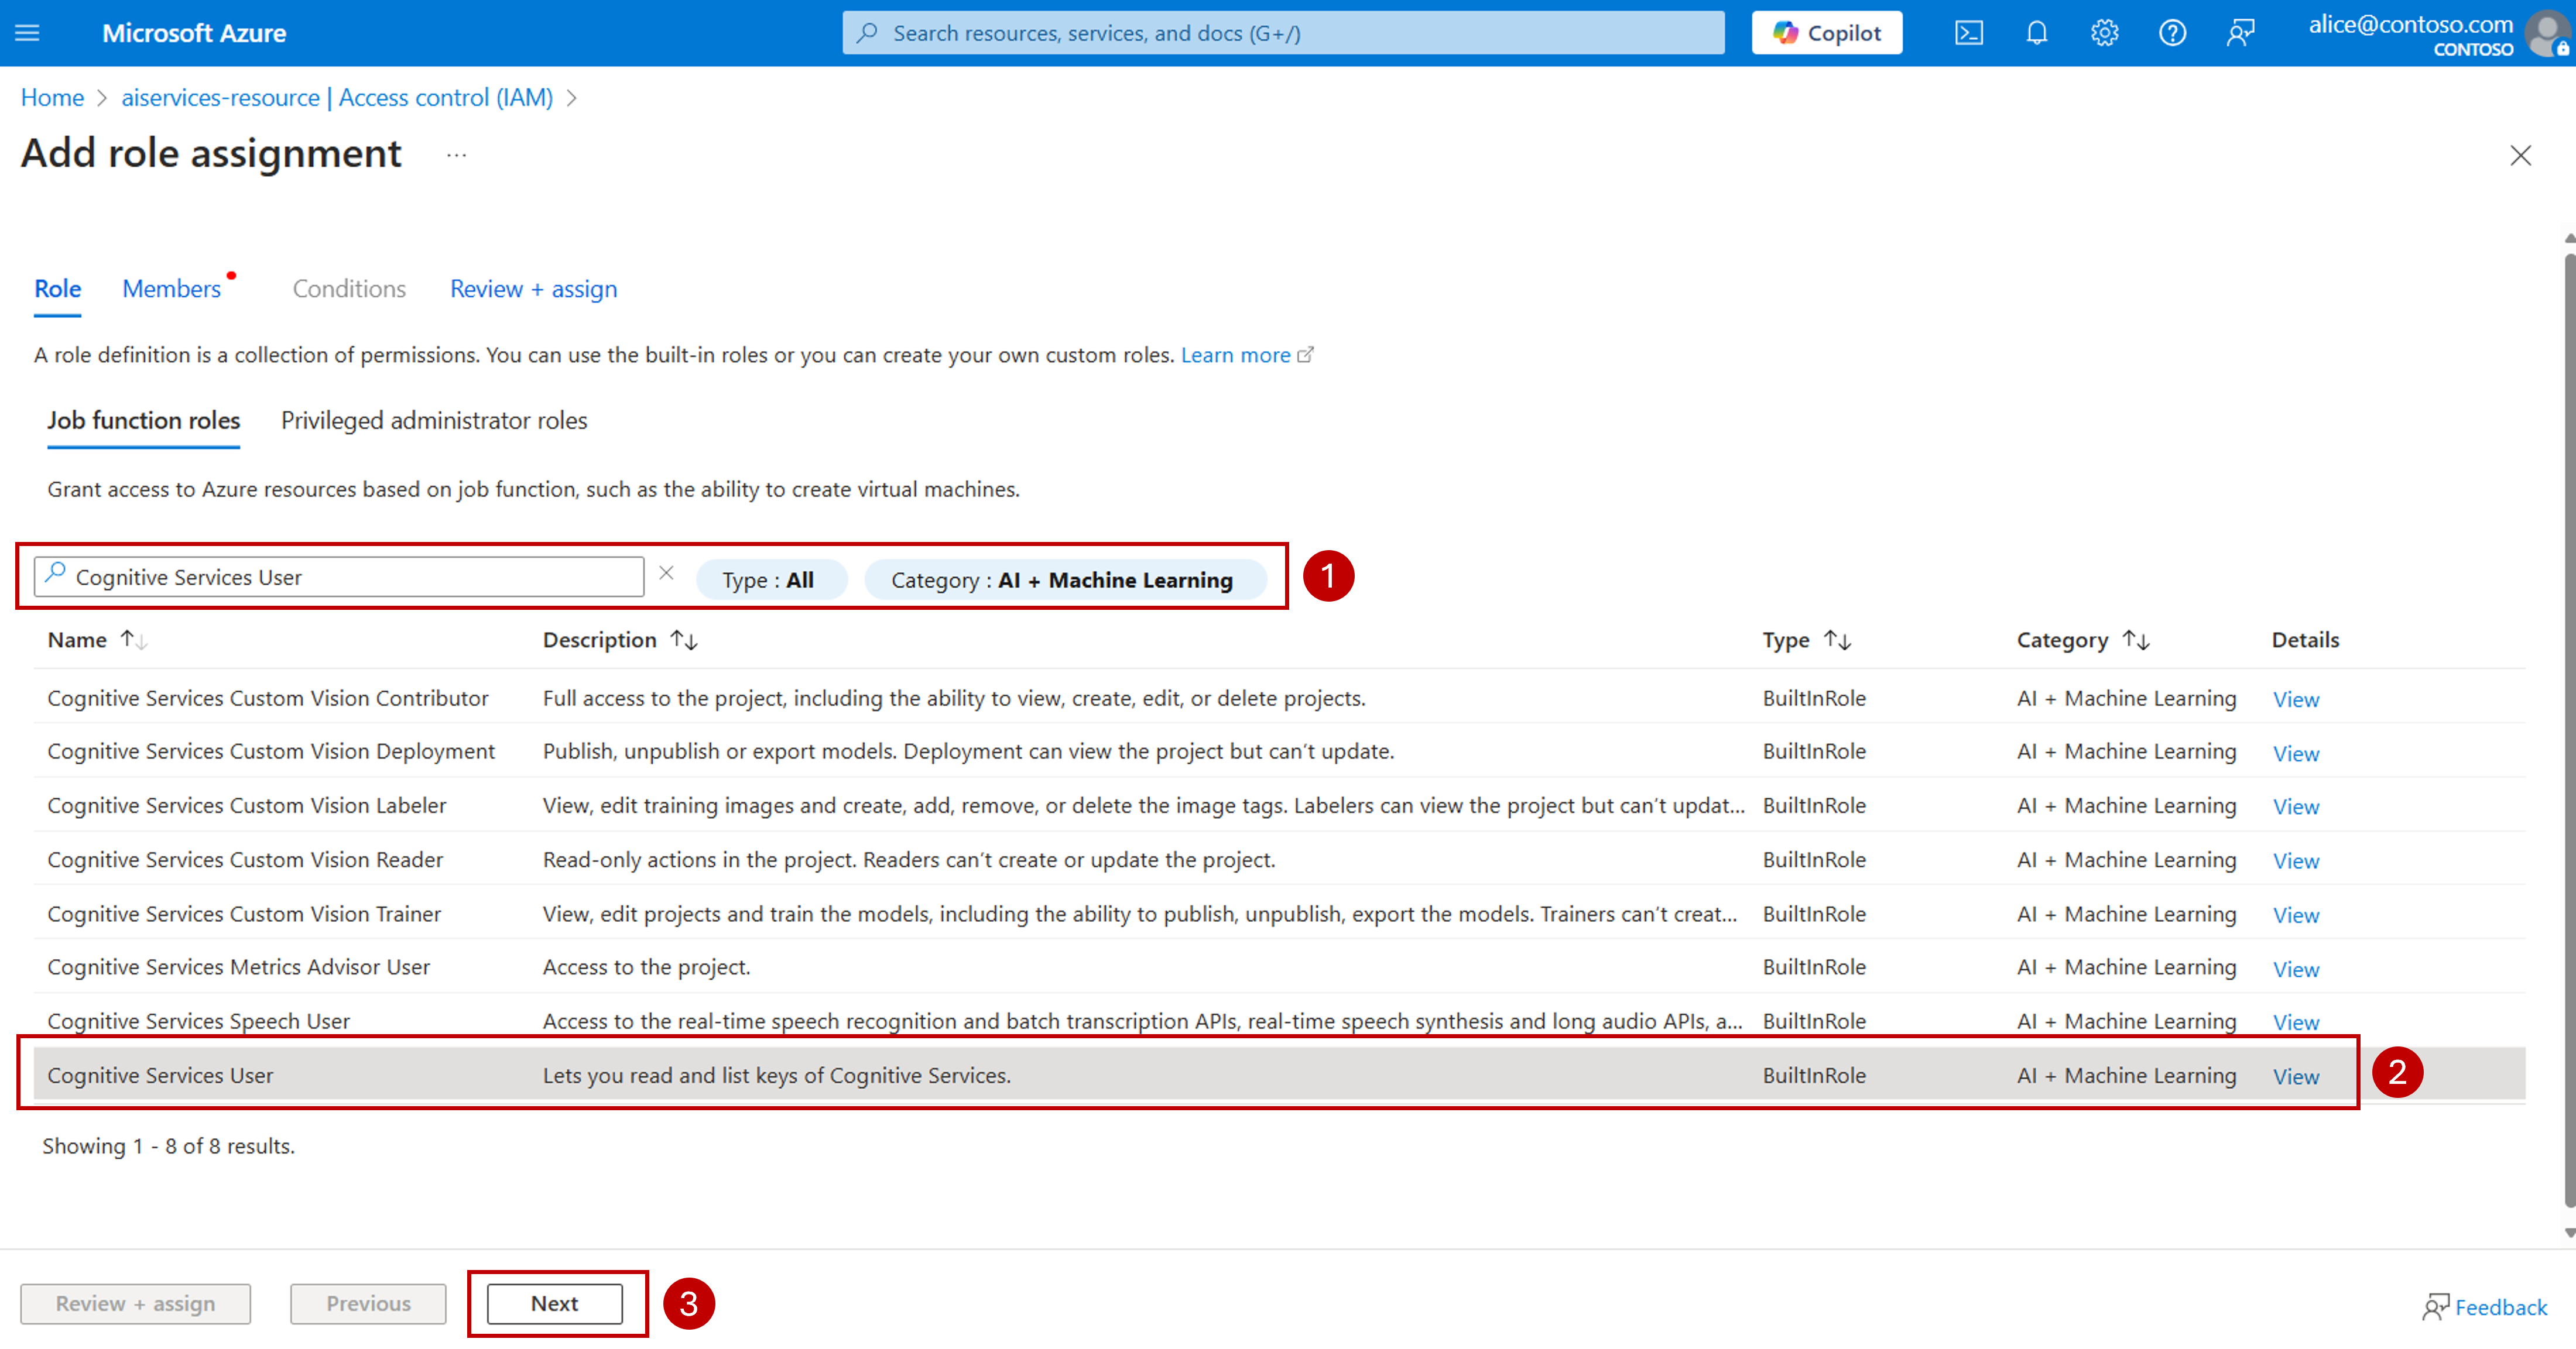Open the Category filter pill
Image resolution: width=2576 pixels, height=1349 pixels.
click(x=1062, y=580)
